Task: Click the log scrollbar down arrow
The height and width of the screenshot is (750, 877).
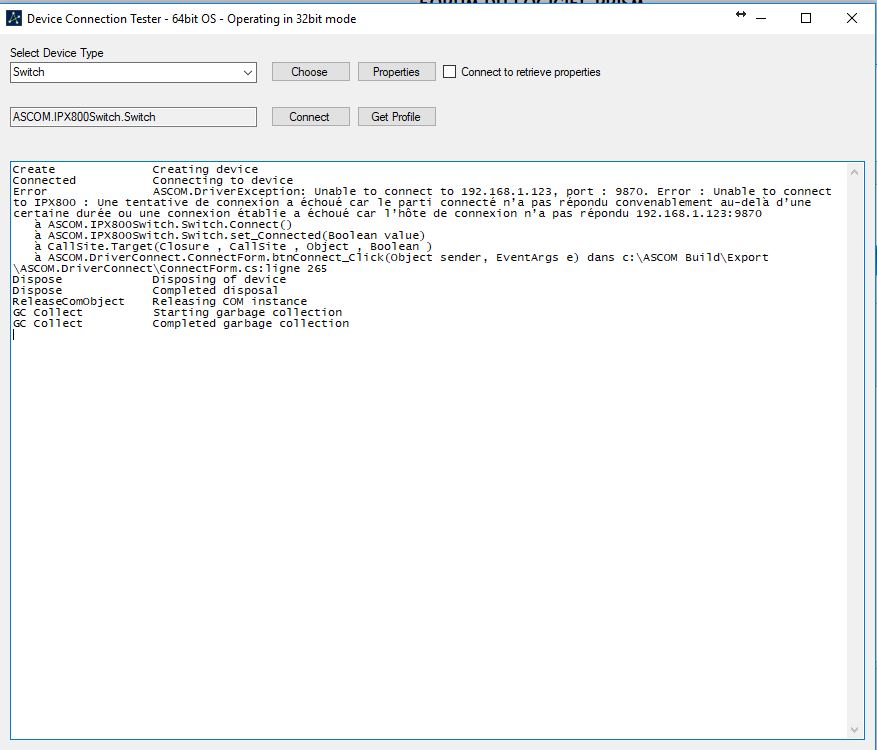Action: click(854, 728)
